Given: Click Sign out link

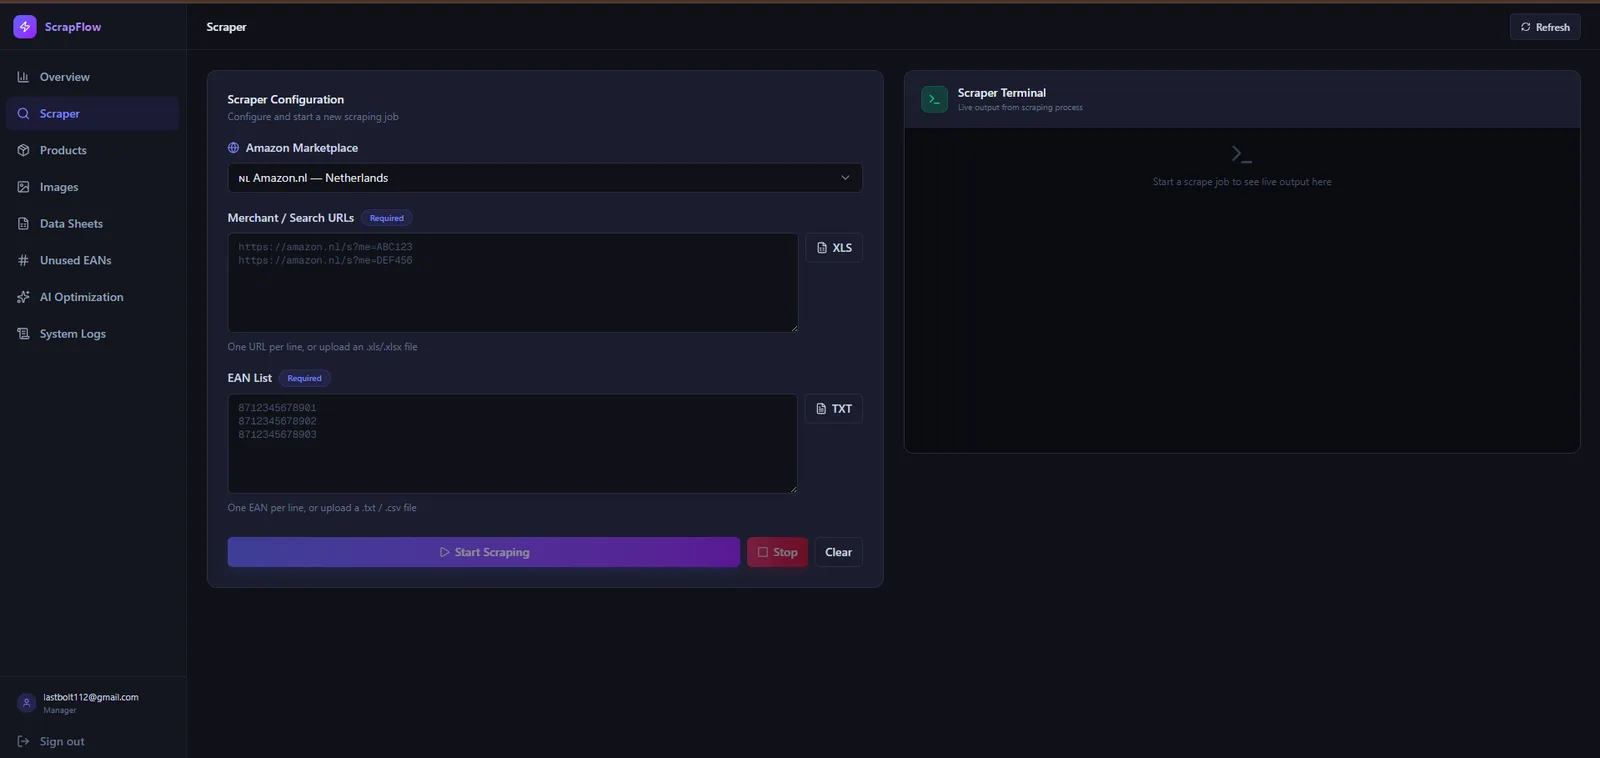Looking at the screenshot, I should [62, 741].
